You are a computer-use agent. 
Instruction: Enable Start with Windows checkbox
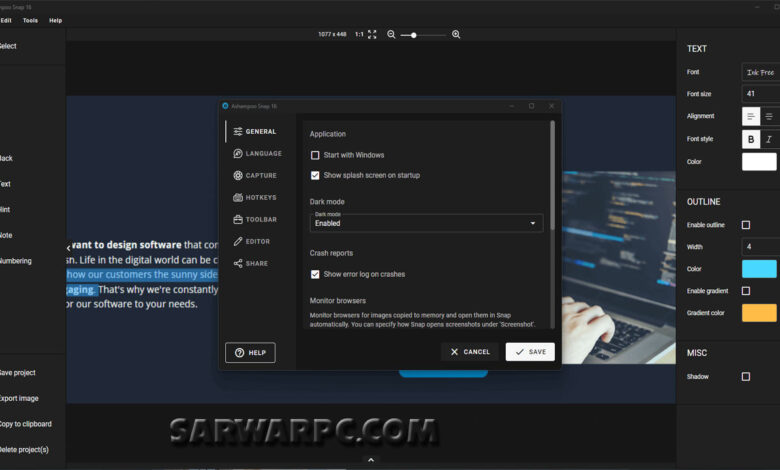pos(315,155)
